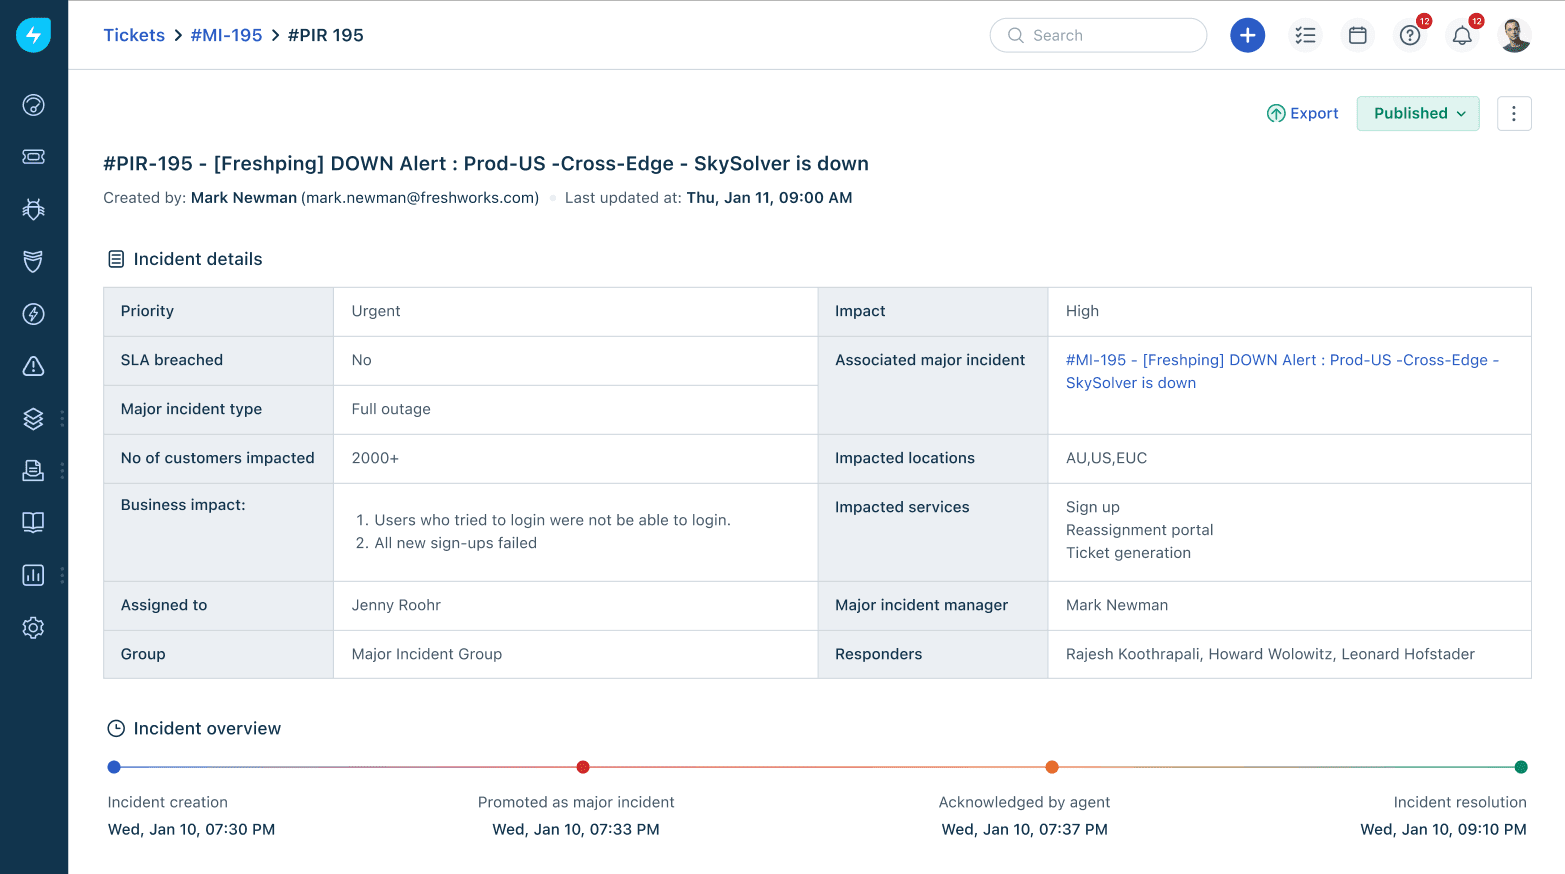
Task: Click the Wed, Jan 10, 07:33 PM timestamp
Action: click(576, 829)
